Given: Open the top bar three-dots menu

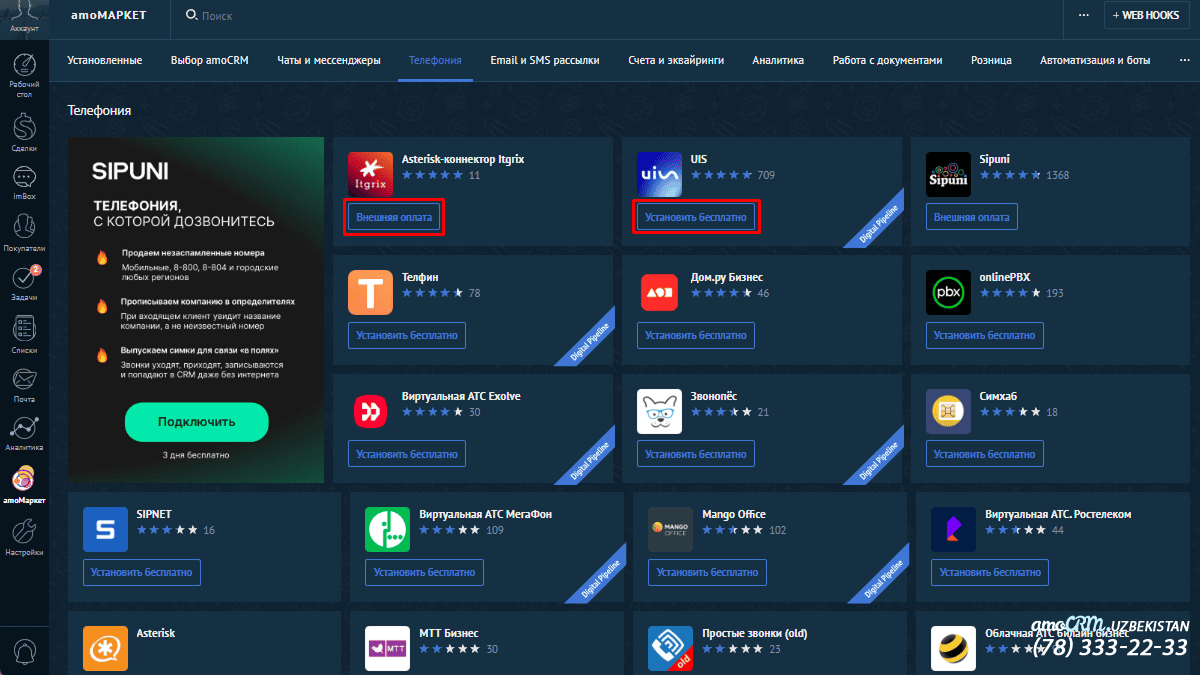Looking at the screenshot, I should pos(1083,15).
